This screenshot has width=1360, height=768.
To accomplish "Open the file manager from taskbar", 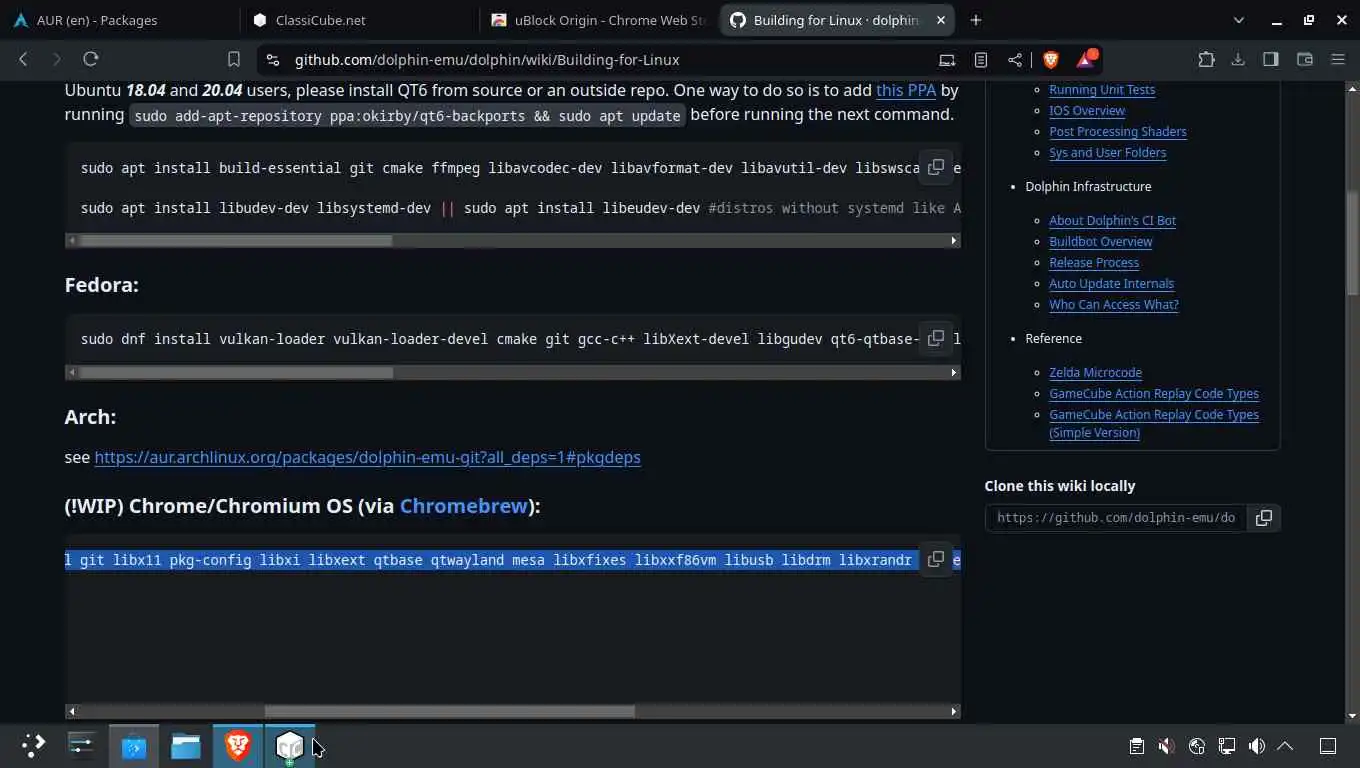I will pyautogui.click(x=186, y=745).
